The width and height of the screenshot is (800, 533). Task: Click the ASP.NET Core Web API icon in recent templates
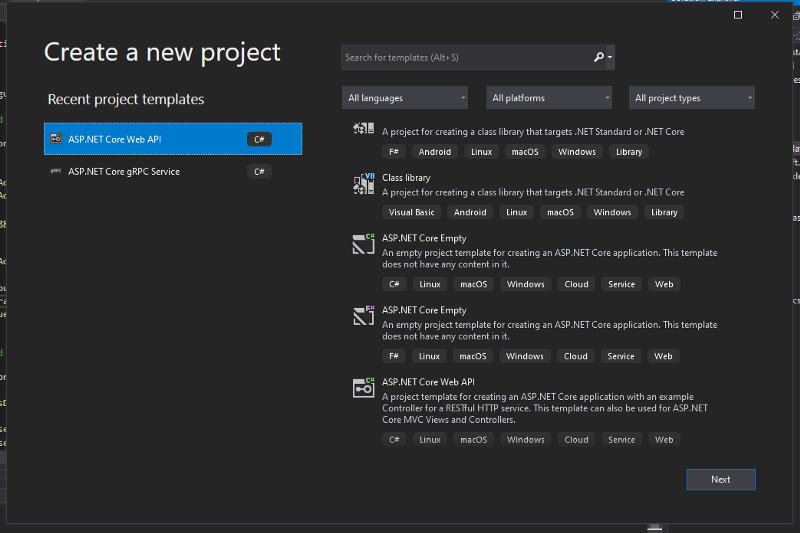tap(57, 139)
